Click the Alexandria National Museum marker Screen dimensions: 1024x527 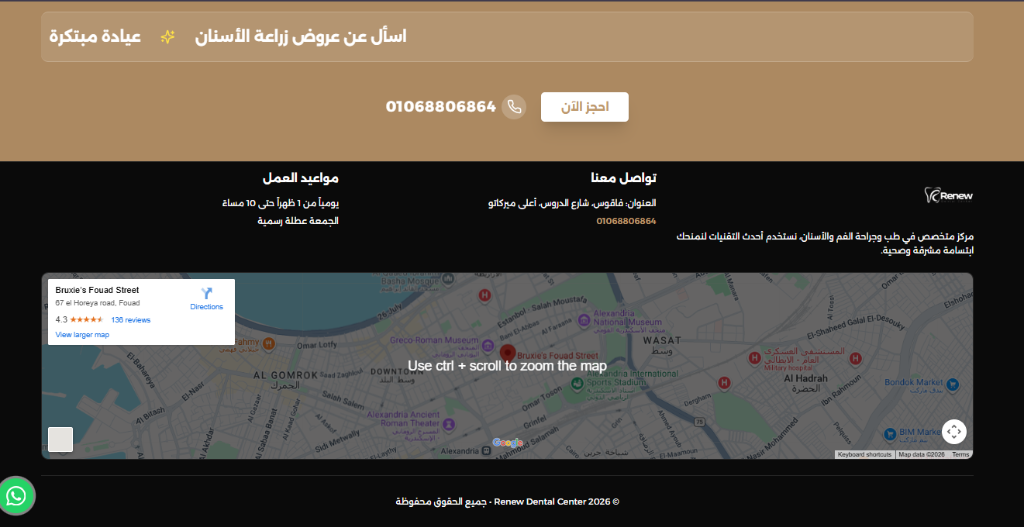pos(583,321)
